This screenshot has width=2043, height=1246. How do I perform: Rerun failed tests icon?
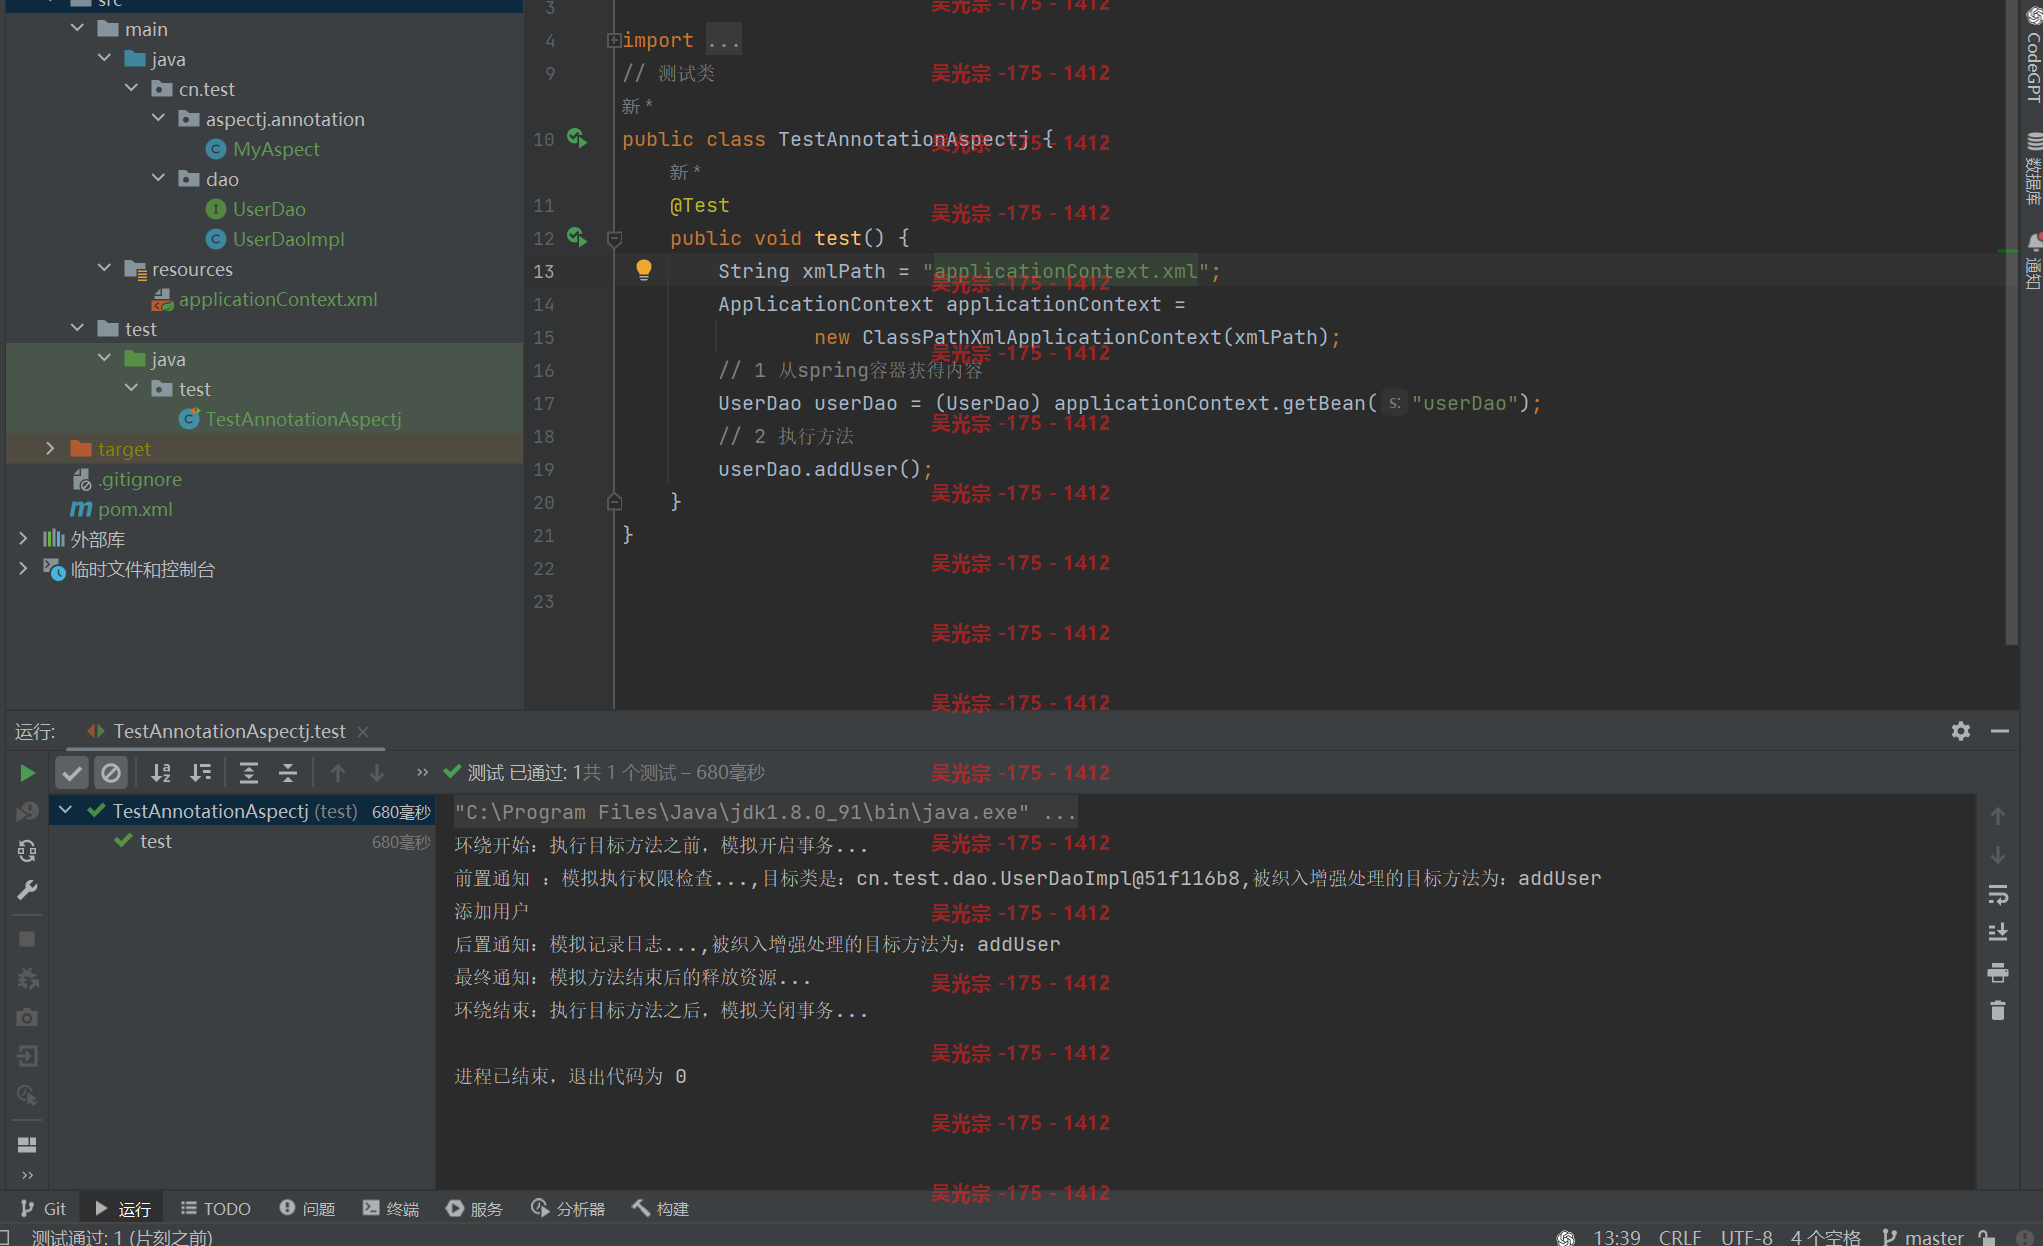point(27,811)
